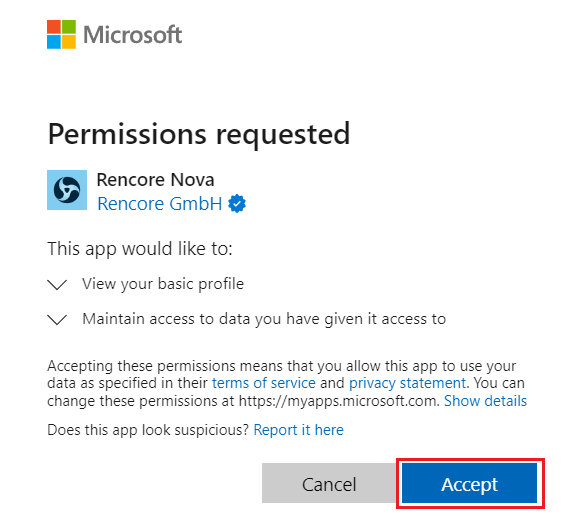This screenshot has width=586, height=530.
Task: Click the This app would like to text
Action: [x=140, y=249]
